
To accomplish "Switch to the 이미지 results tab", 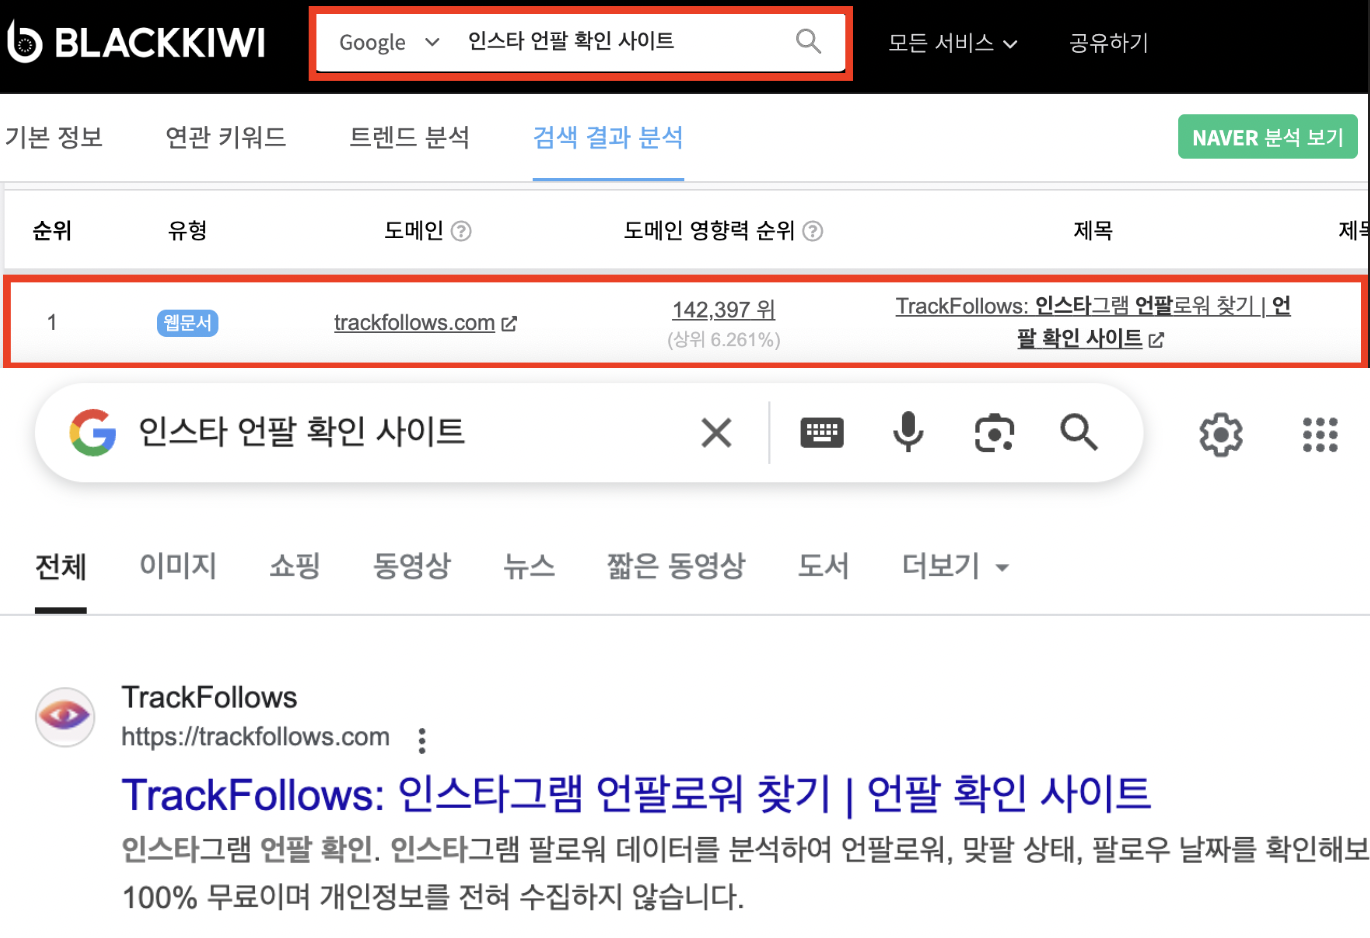I will 178,566.
